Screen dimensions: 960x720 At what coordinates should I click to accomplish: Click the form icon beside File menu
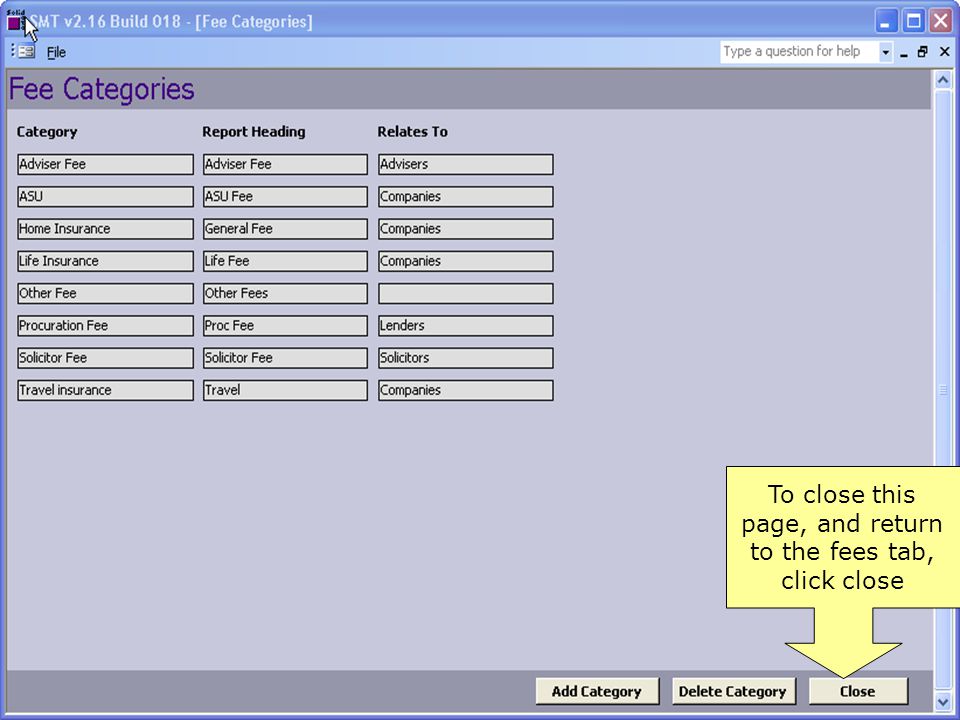[26, 52]
